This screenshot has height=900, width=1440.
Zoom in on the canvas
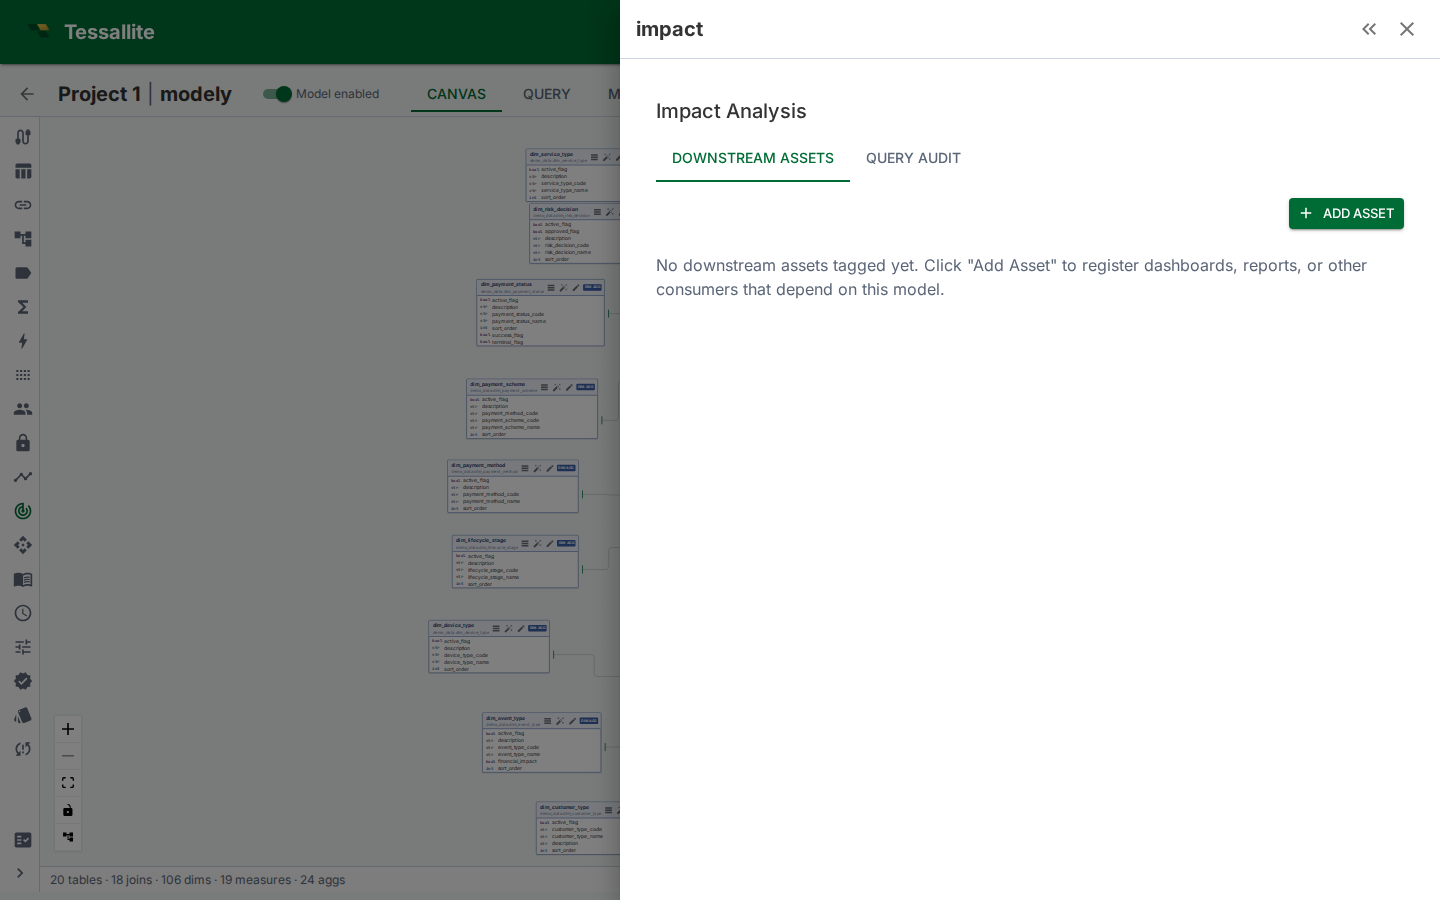tap(68, 729)
